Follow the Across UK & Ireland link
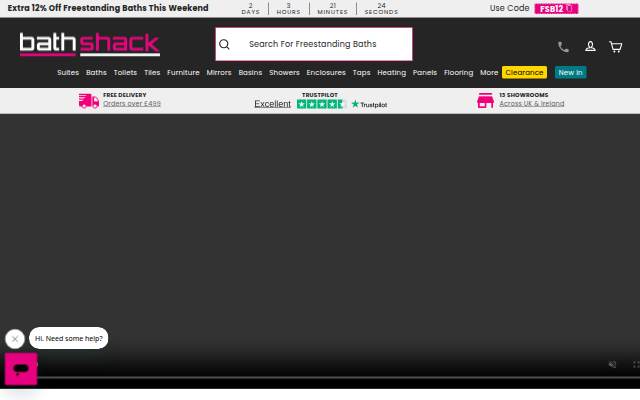The height and width of the screenshot is (400, 640). coord(531,104)
